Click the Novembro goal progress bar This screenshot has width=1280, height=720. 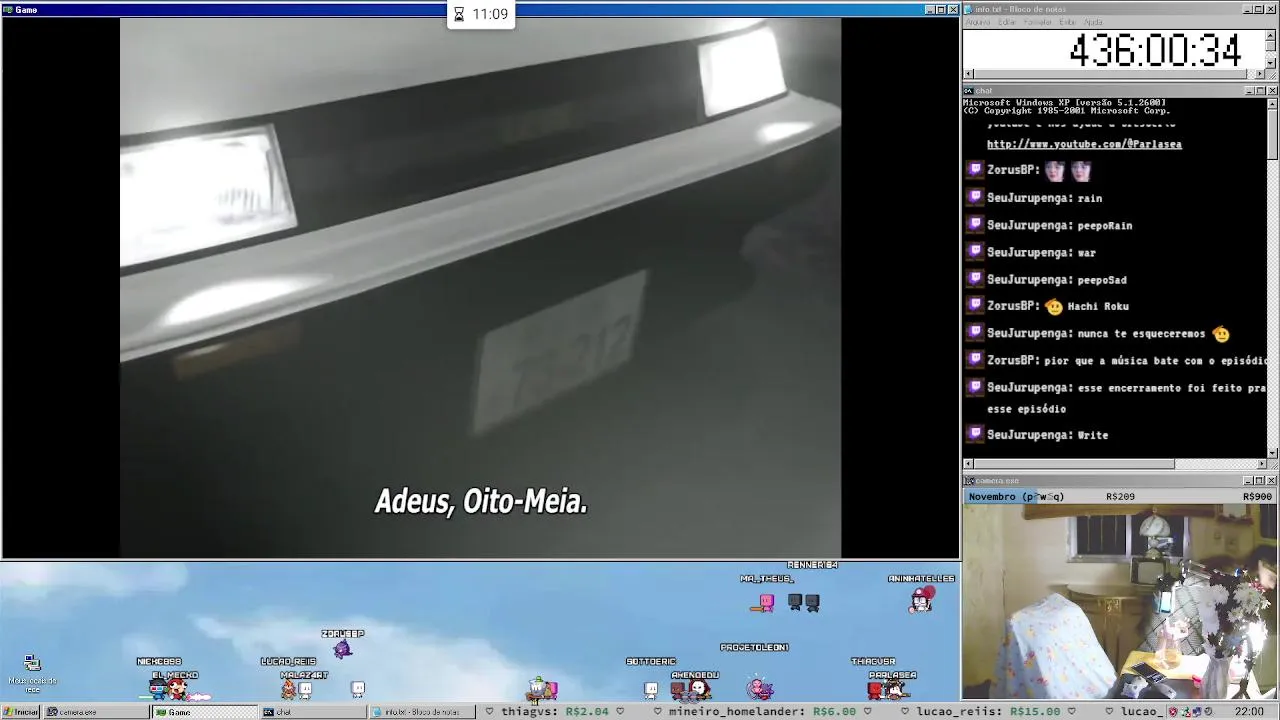tap(1120, 497)
